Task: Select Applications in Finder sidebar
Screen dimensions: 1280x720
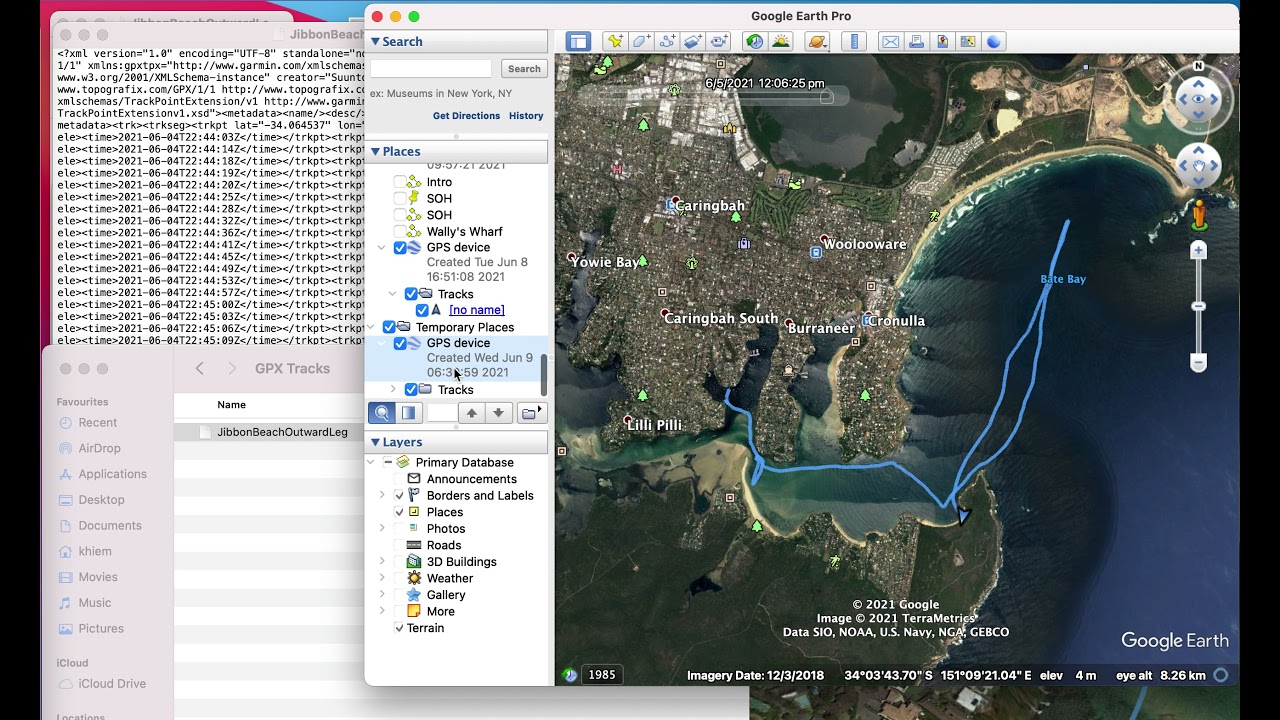Action: [112, 474]
